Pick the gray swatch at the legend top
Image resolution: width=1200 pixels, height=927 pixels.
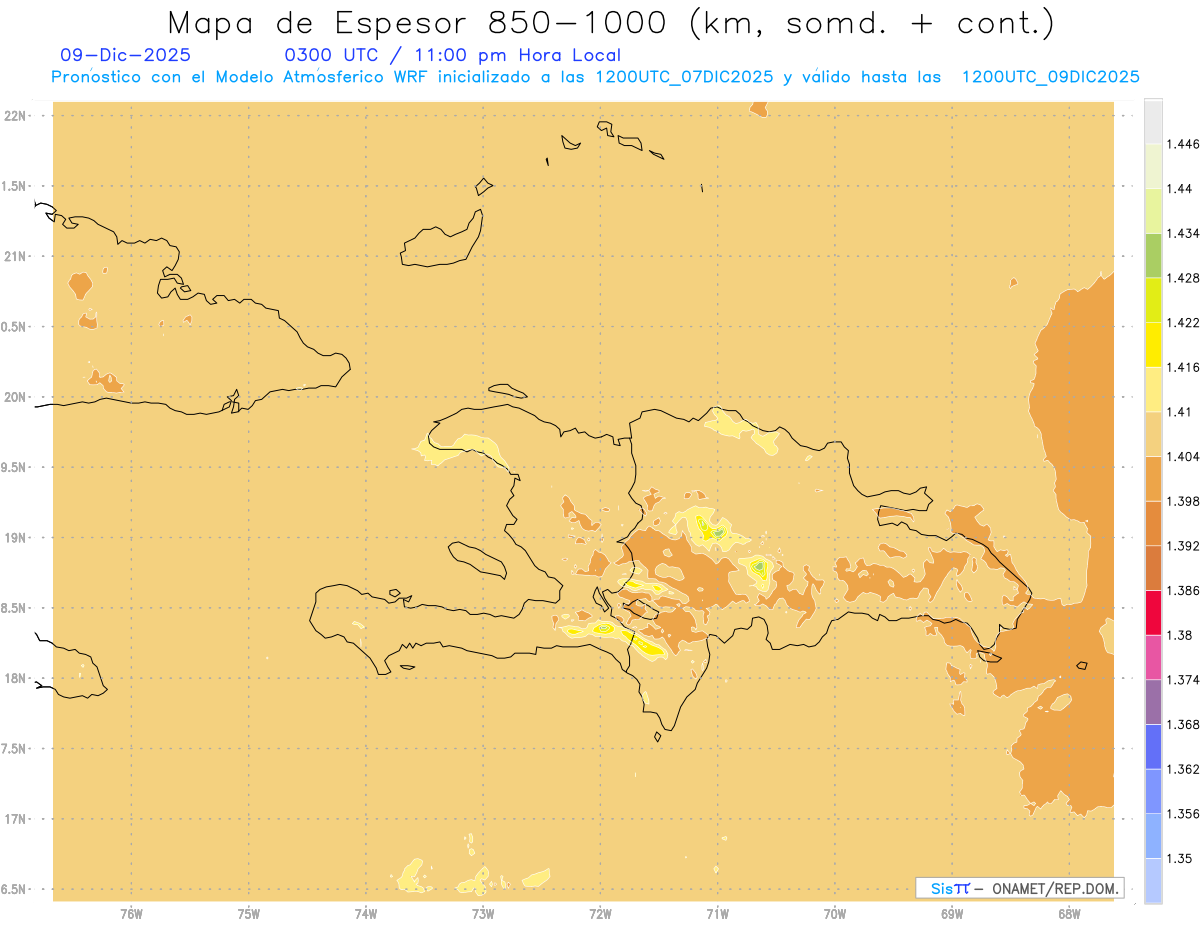click(x=1153, y=121)
